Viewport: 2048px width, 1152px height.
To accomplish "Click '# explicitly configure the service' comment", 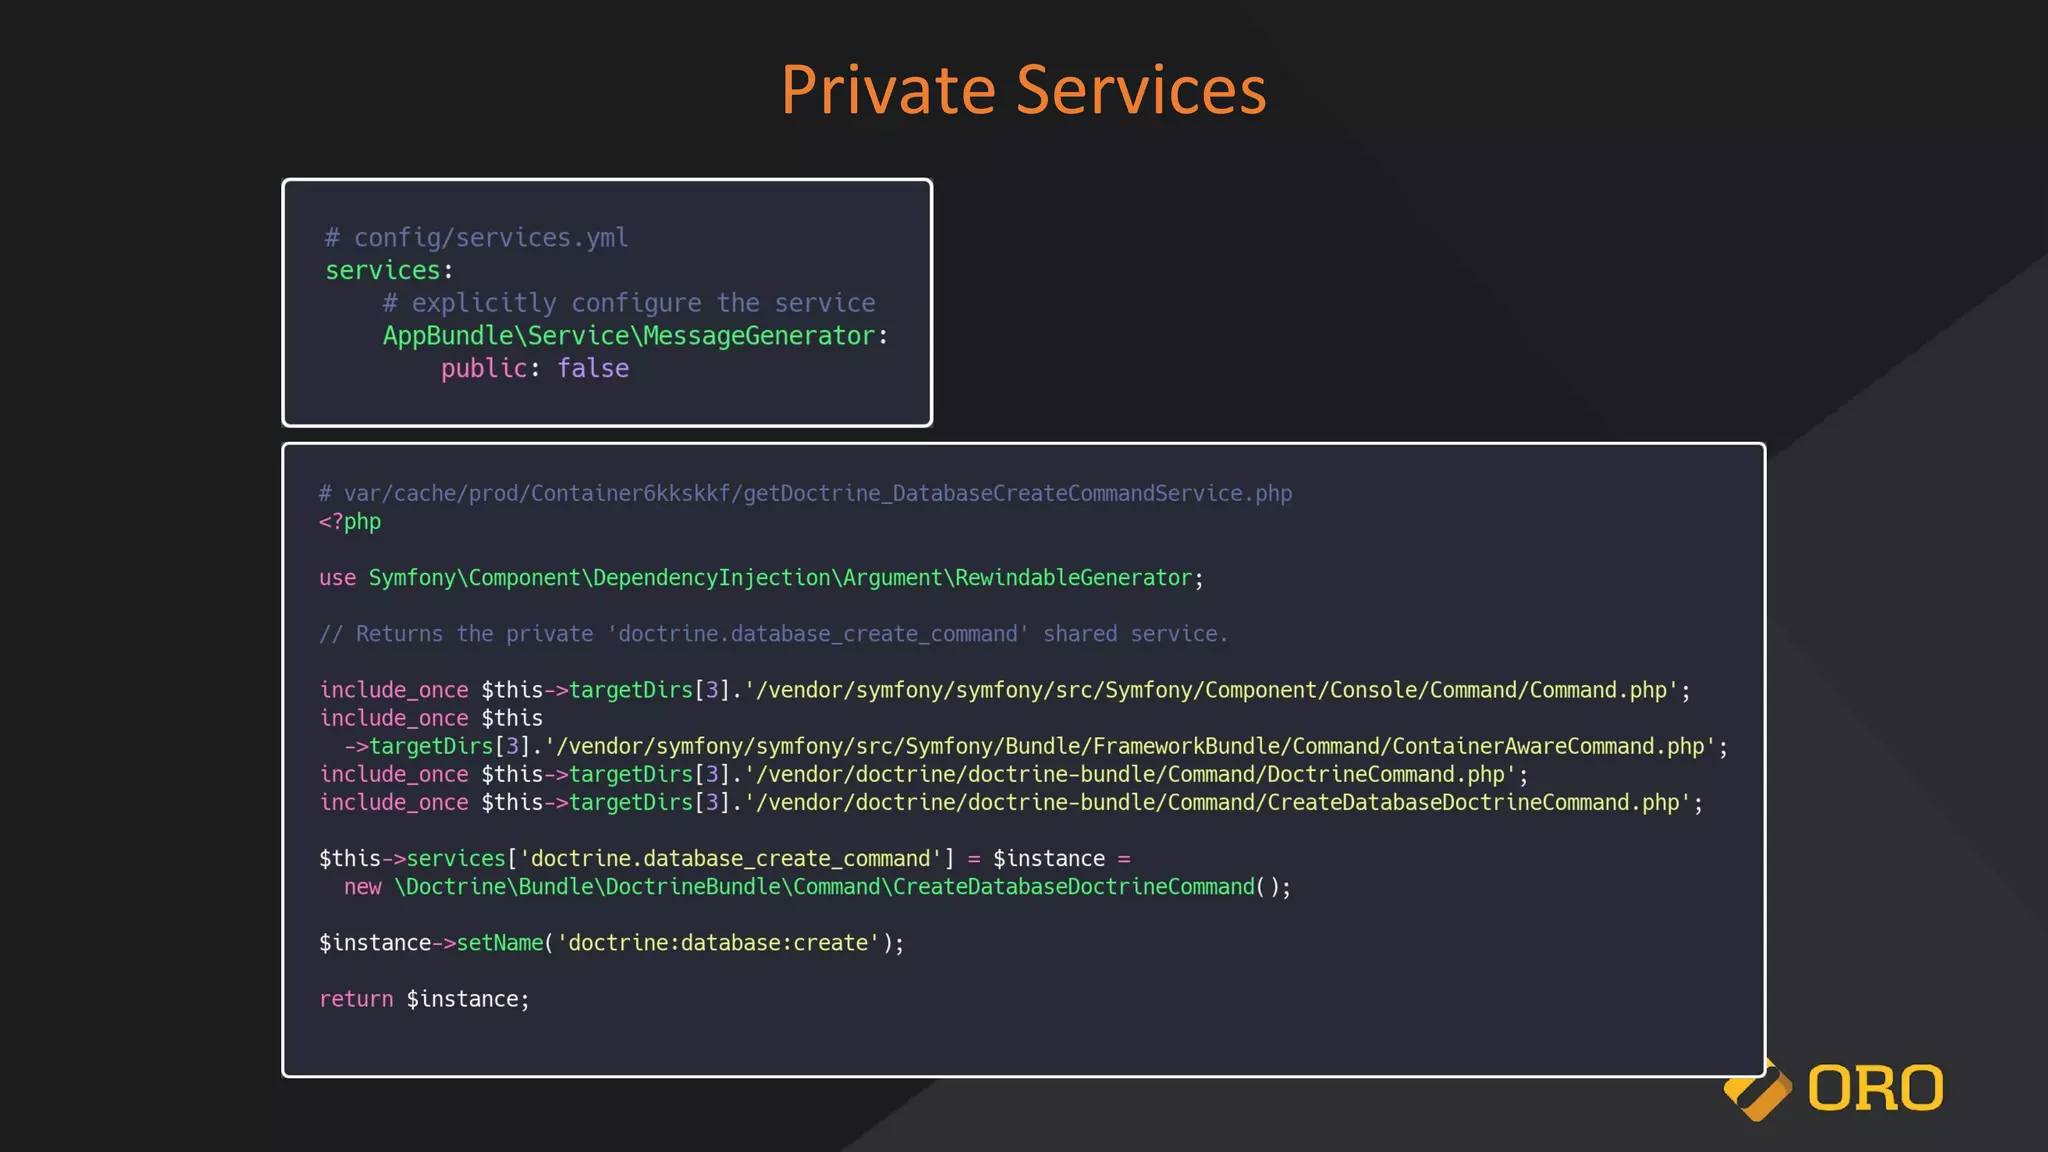I will 629,303.
